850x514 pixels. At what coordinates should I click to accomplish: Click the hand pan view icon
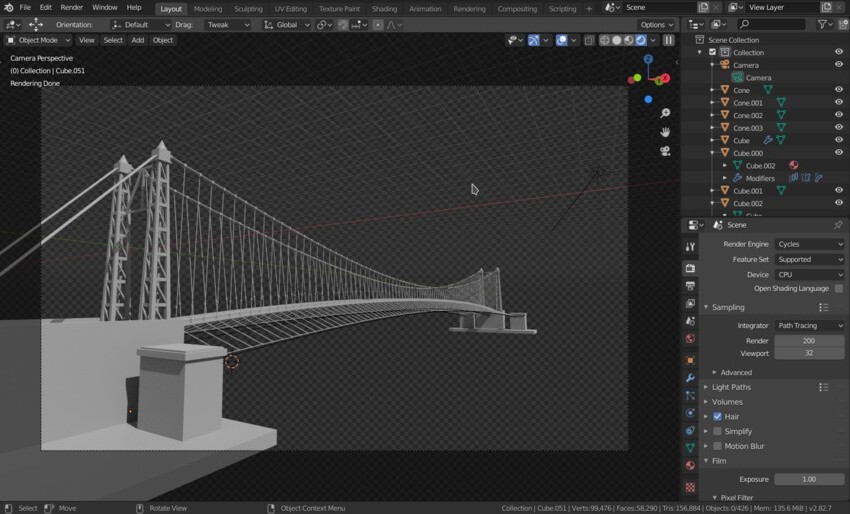pos(665,132)
